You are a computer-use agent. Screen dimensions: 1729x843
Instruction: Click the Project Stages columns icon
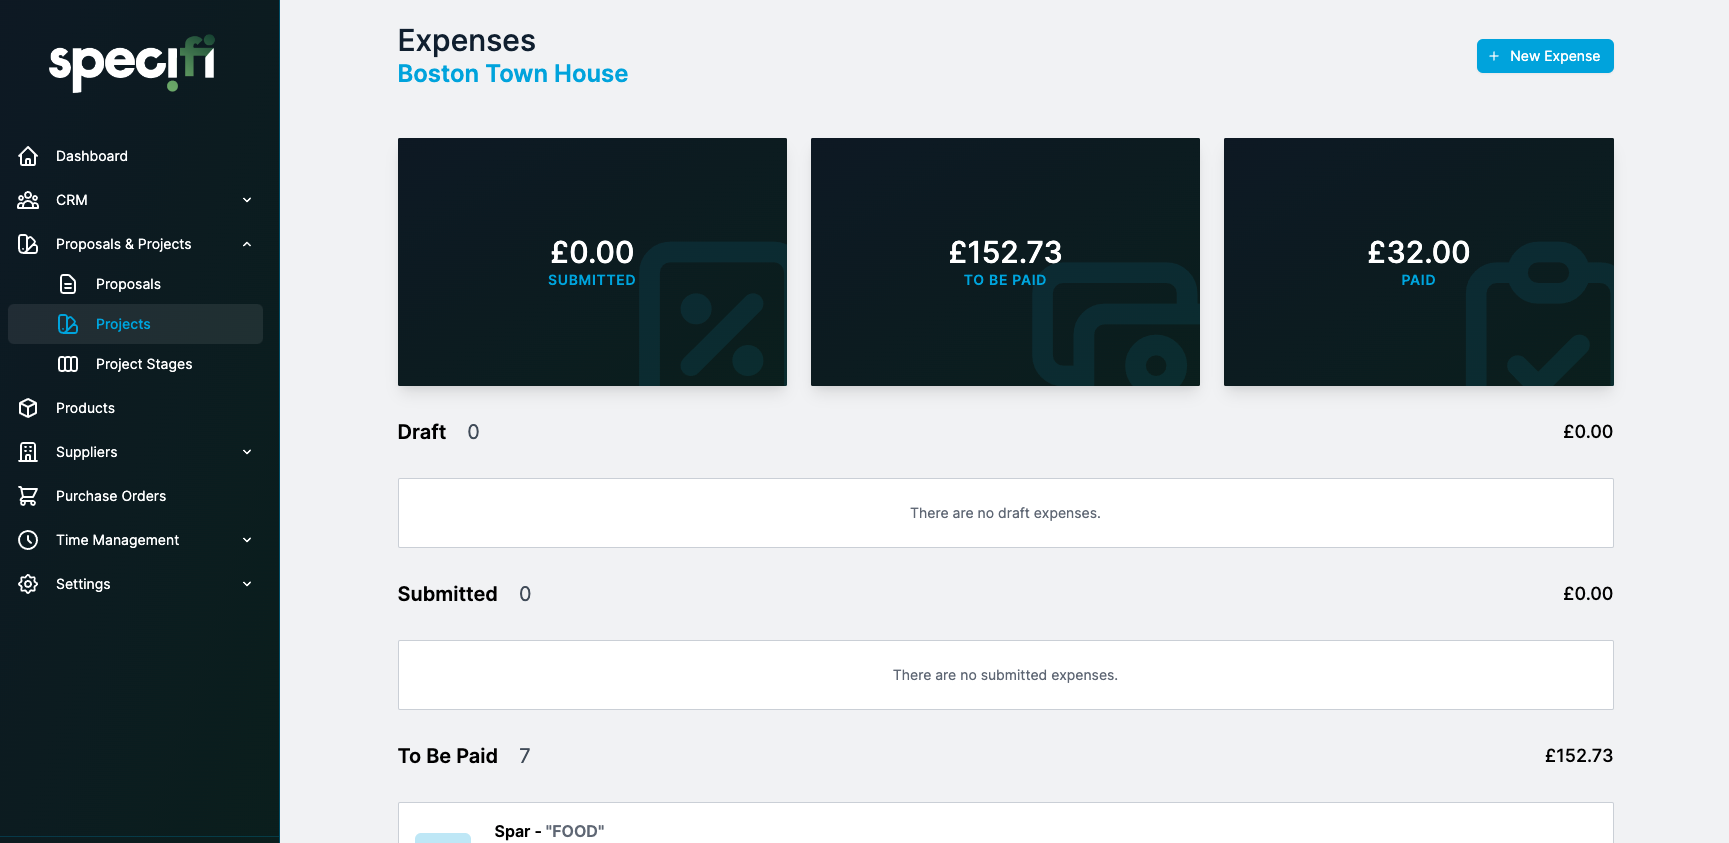point(68,364)
